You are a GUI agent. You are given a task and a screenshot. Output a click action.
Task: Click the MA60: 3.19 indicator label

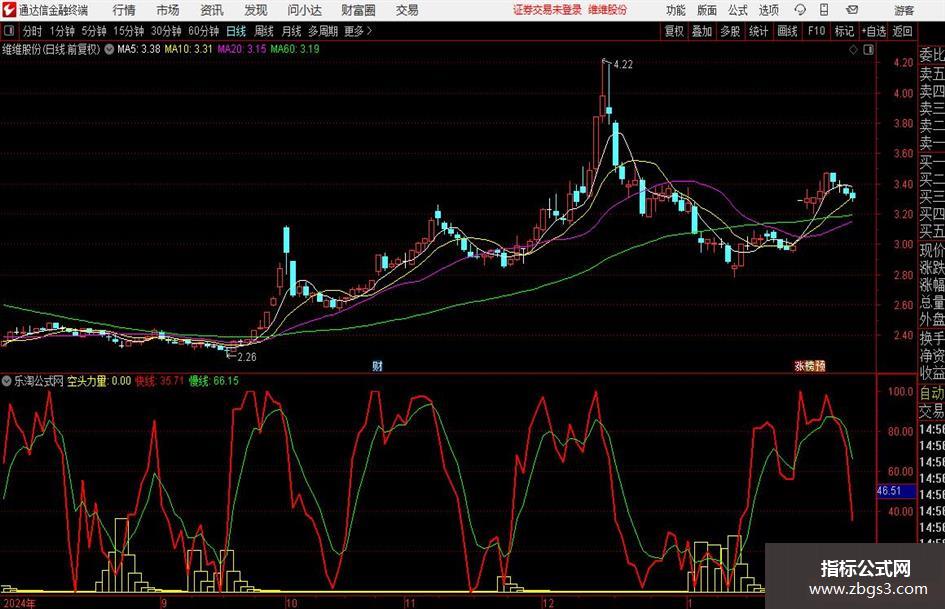295,49
